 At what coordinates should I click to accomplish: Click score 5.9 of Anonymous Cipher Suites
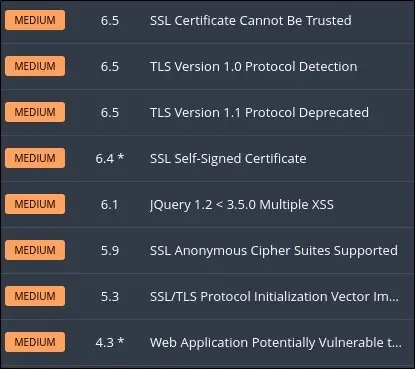(110, 251)
